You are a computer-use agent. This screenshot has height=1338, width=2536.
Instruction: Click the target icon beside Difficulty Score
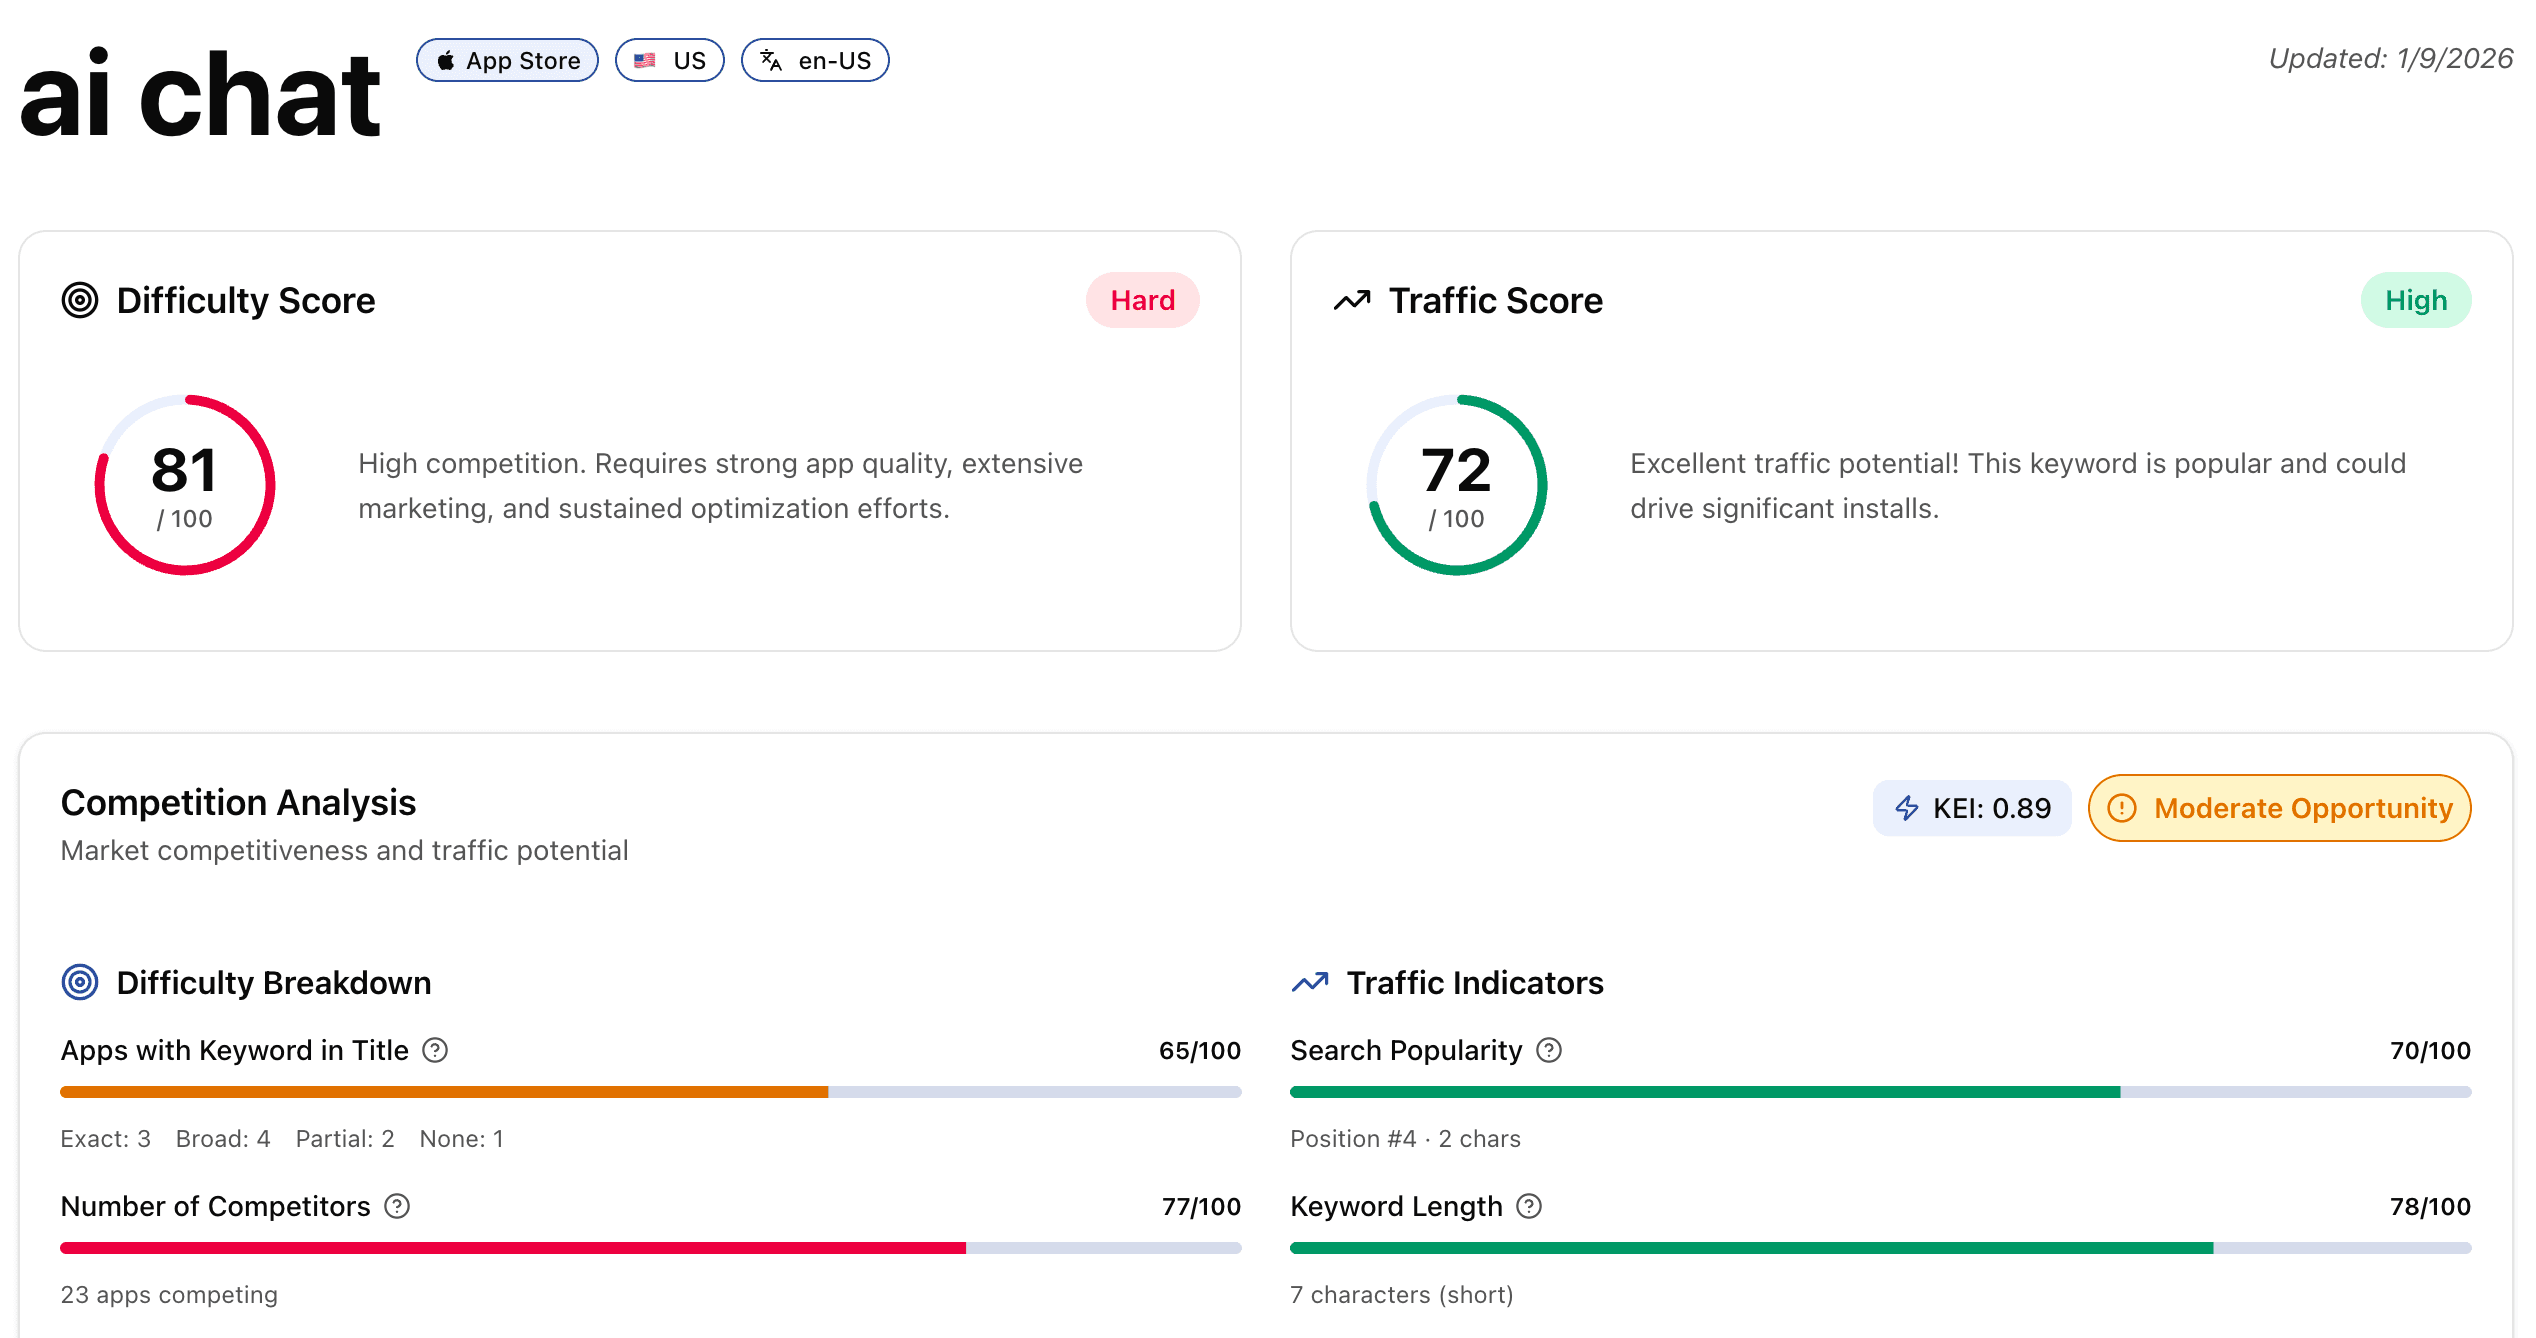pos(79,299)
